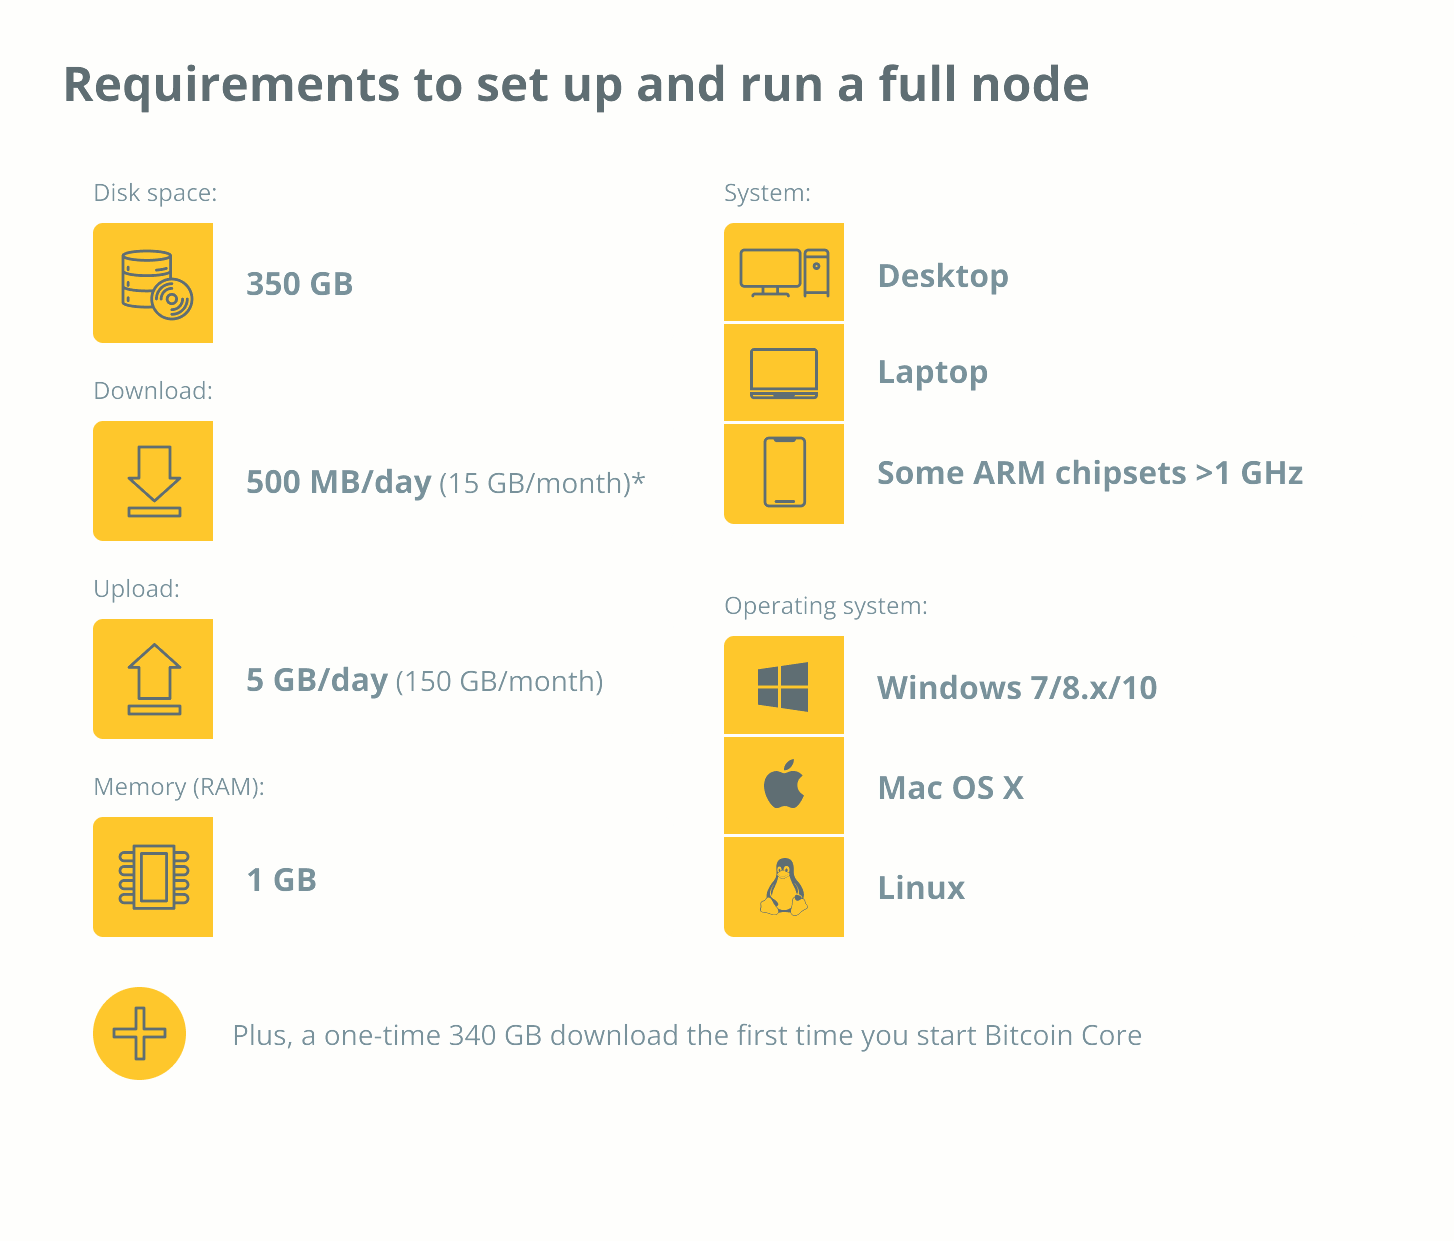Click the 'System:' section label

tap(767, 193)
